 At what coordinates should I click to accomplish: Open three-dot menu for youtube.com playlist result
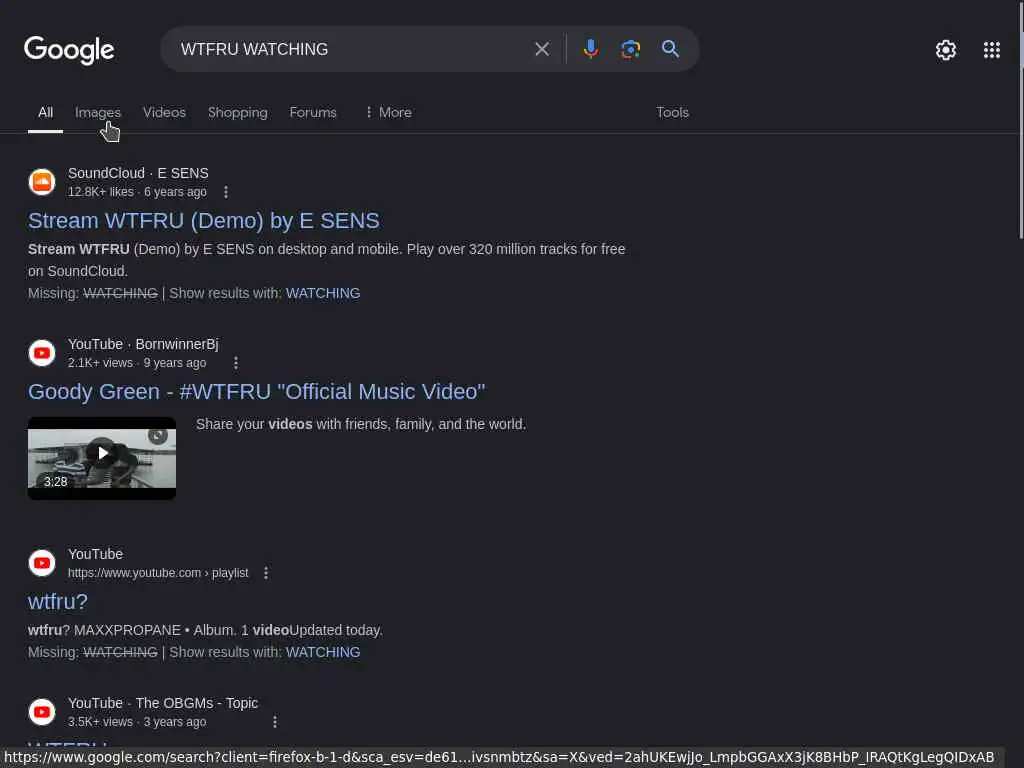click(x=266, y=573)
